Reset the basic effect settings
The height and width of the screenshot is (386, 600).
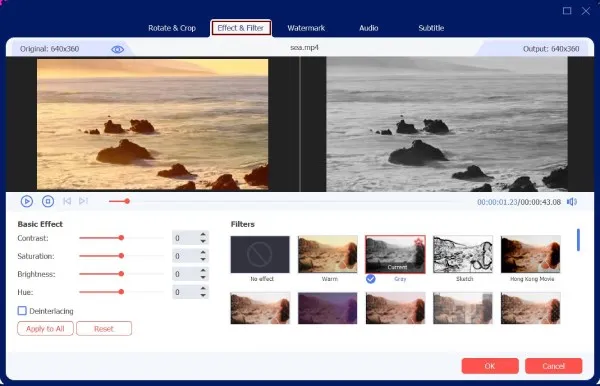pos(104,329)
